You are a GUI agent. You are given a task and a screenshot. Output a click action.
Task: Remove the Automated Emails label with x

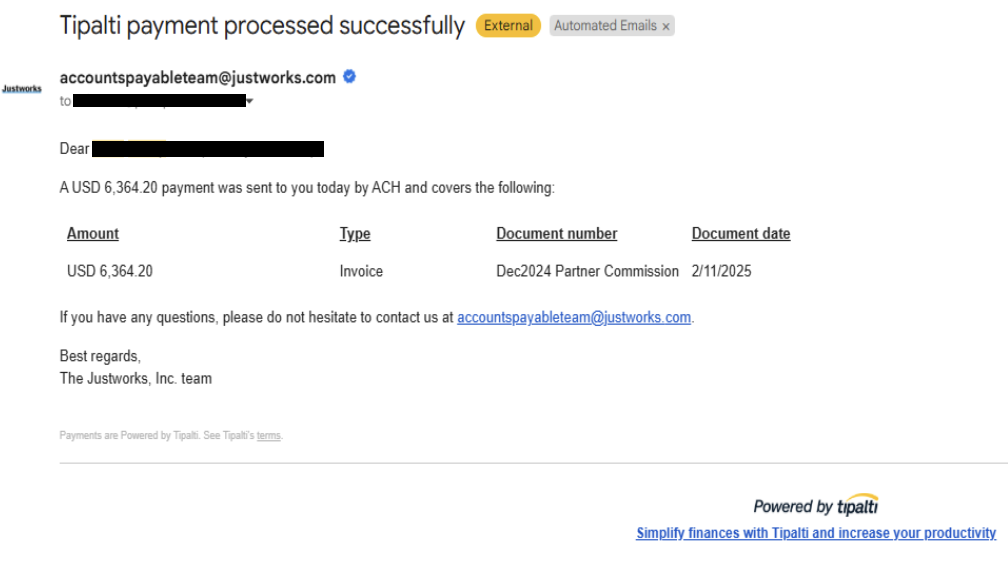click(x=666, y=26)
